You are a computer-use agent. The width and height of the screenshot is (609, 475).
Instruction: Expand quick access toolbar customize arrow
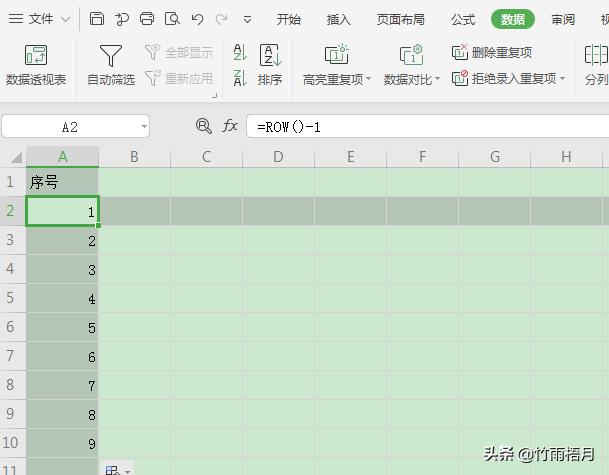247,19
